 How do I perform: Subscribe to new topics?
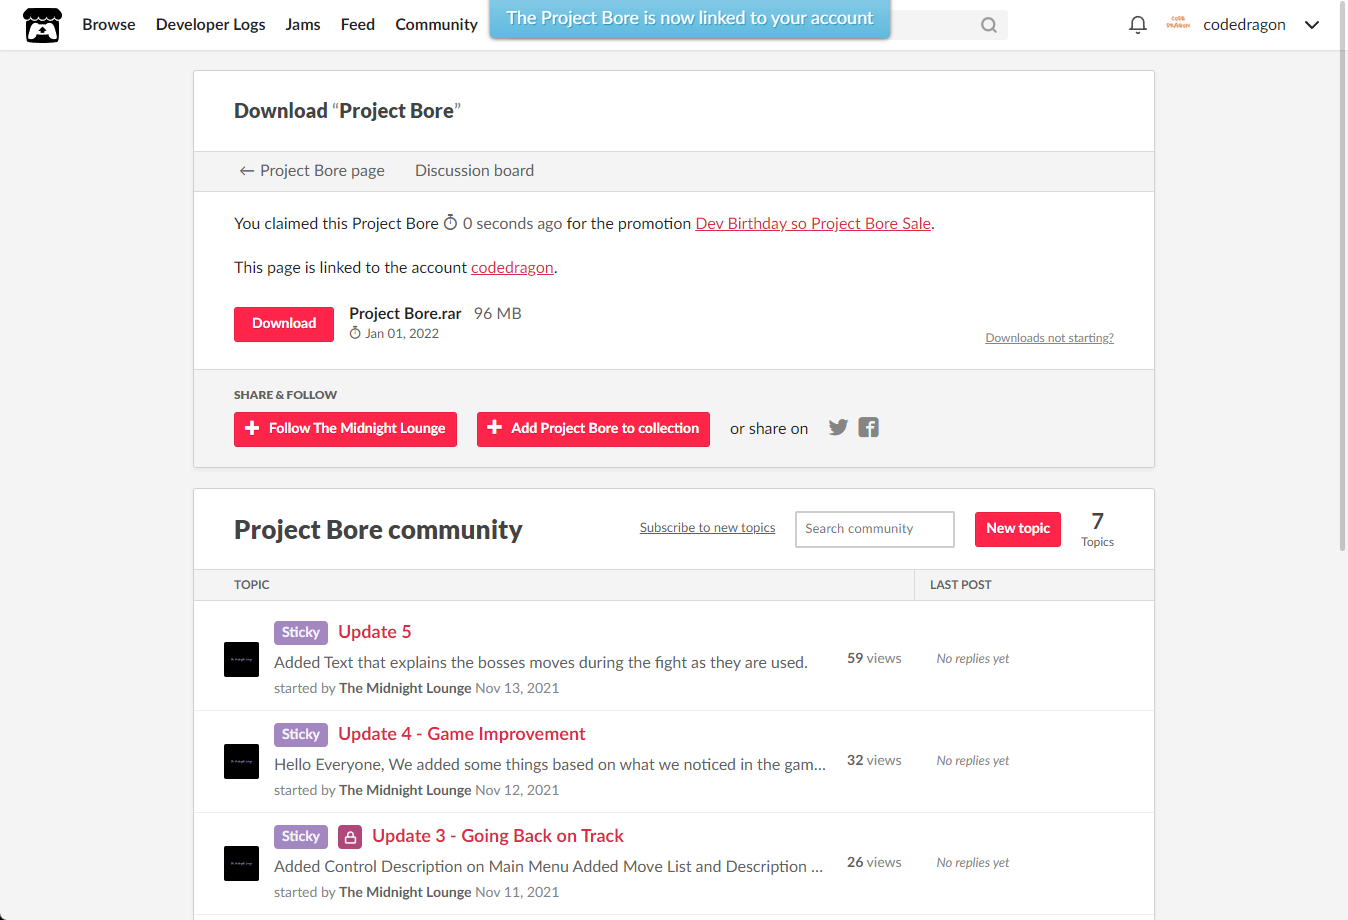pyautogui.click(x=707, y=528)
